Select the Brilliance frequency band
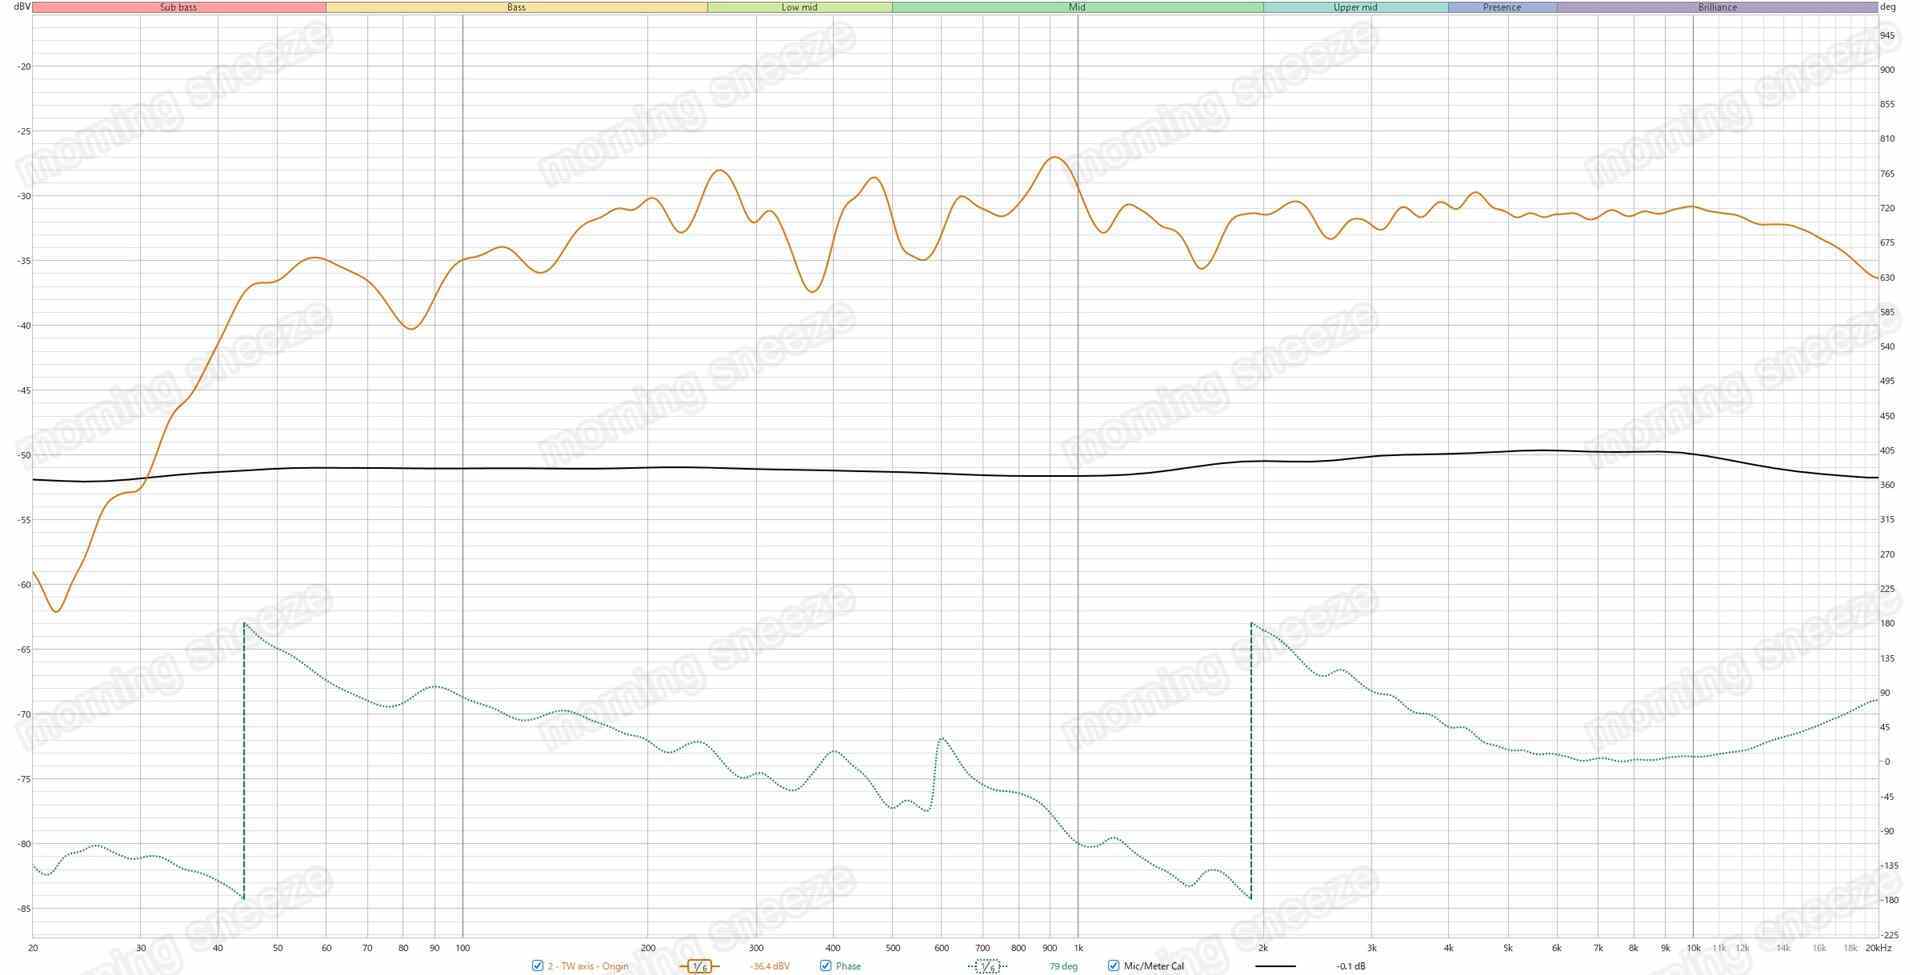Image resolution: width=1920 pixels, height=975 pixels. click(x=1717, y=7)
